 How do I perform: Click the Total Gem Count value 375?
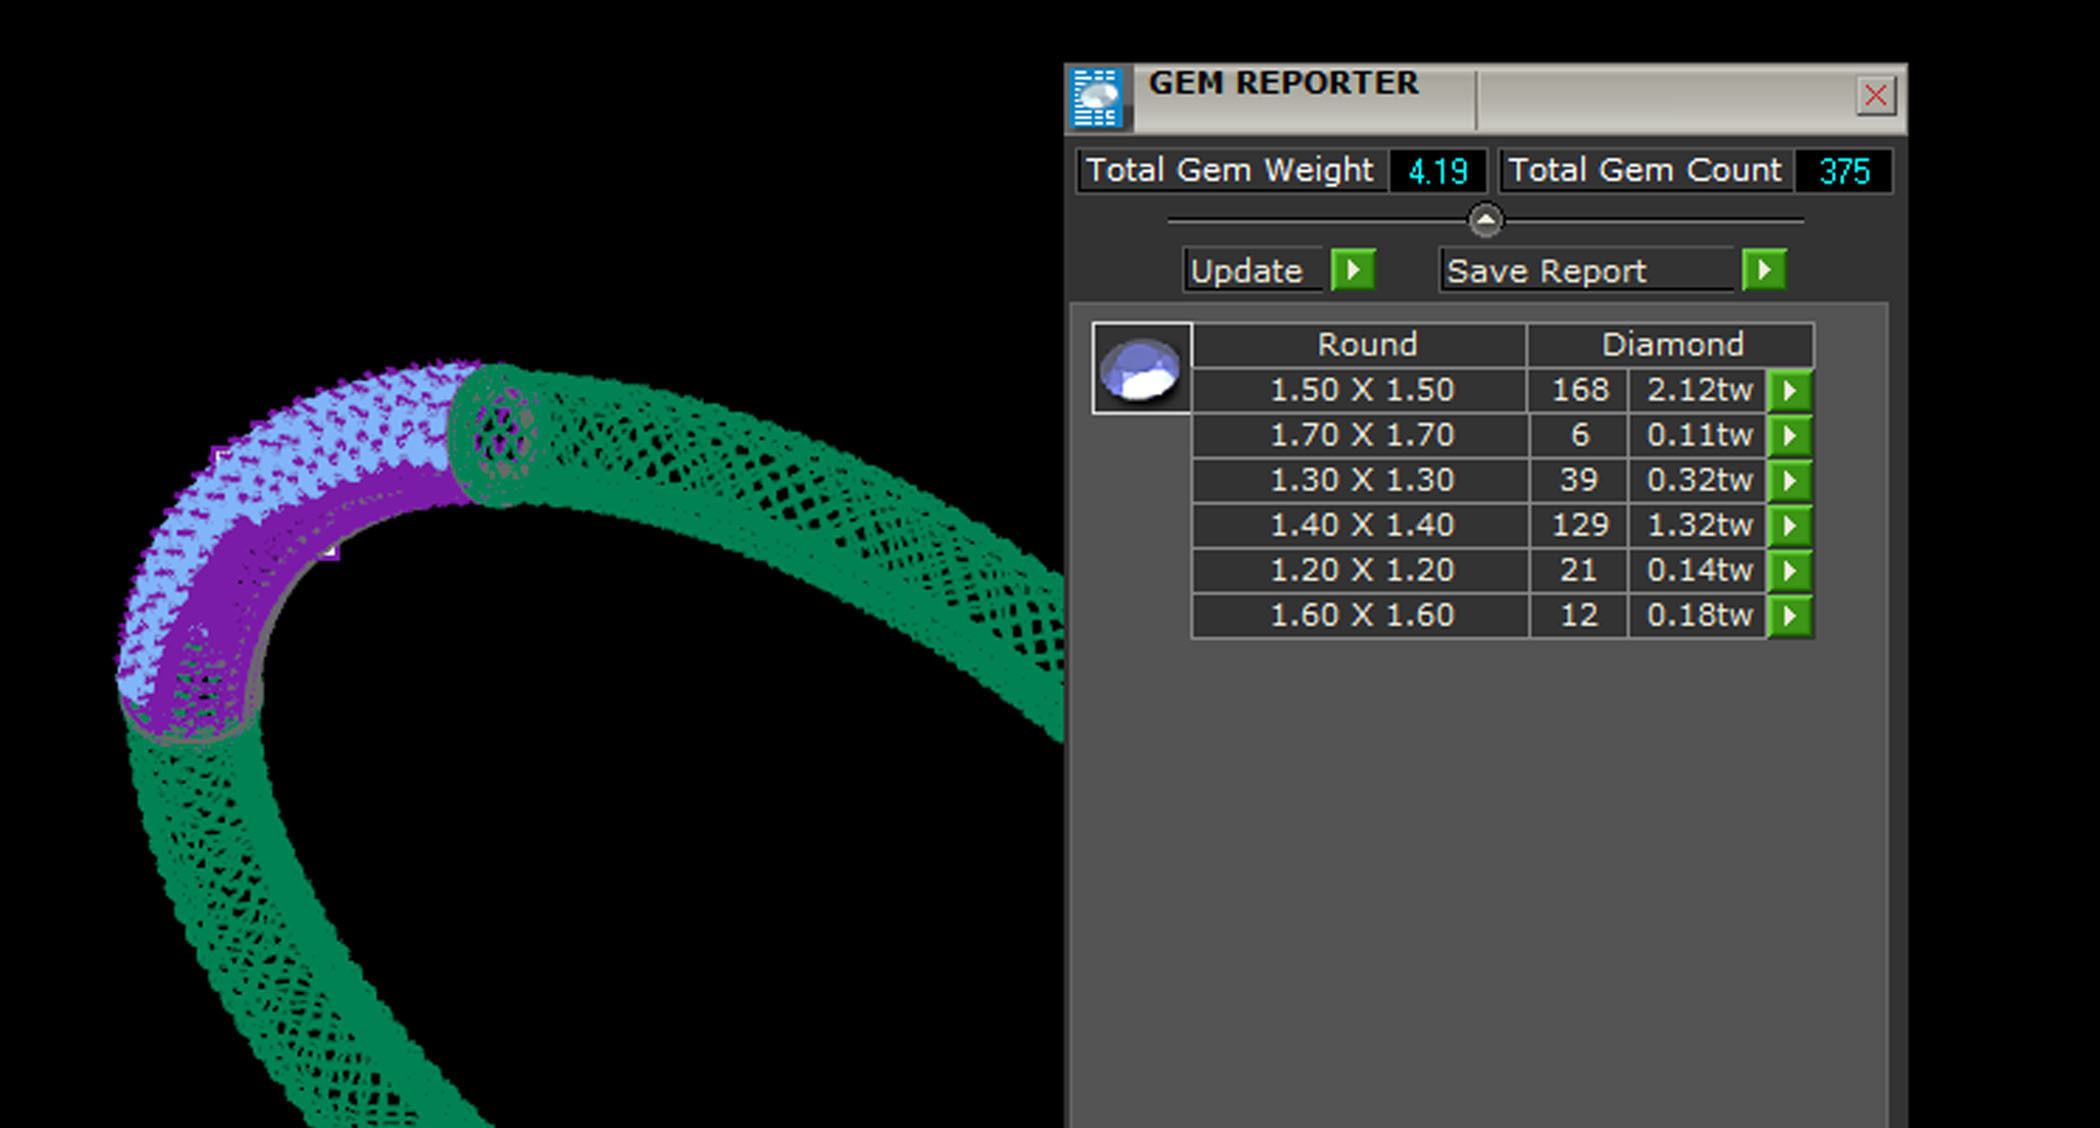point(1843,171)
